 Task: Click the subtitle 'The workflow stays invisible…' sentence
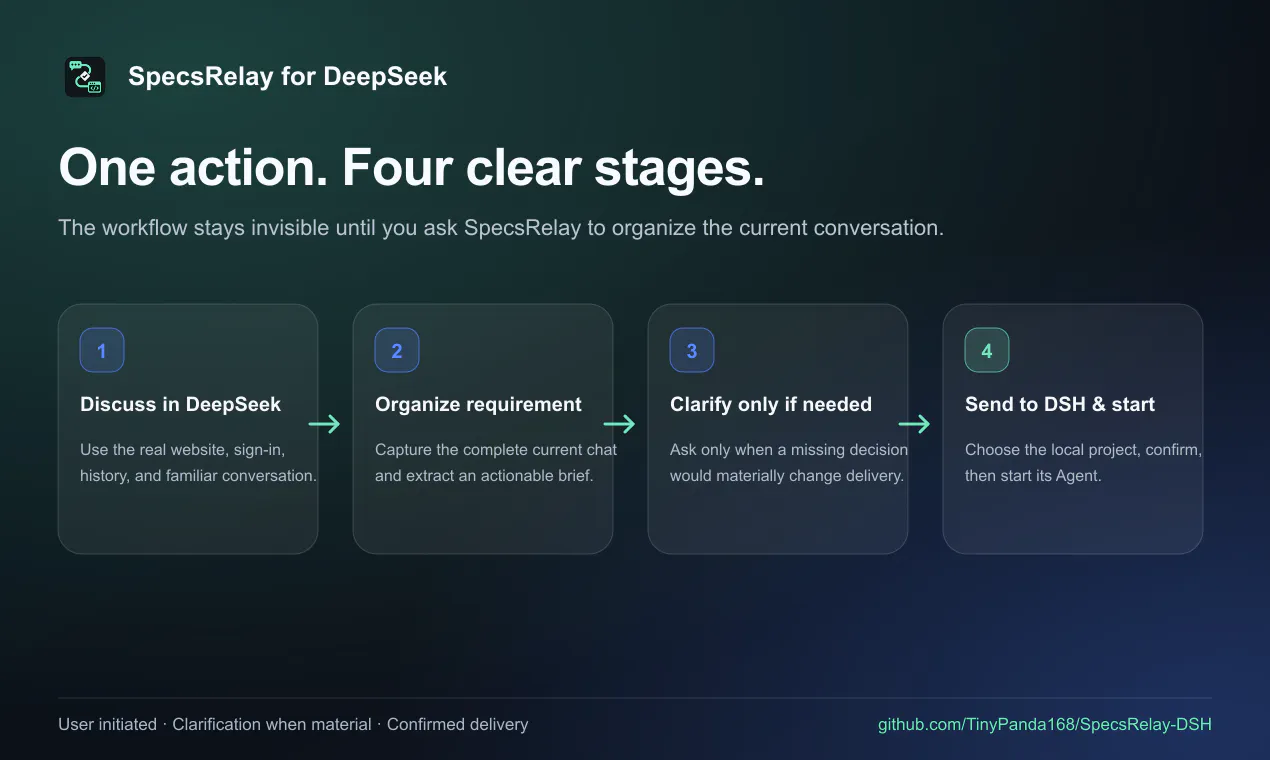[x=501, y=228]
